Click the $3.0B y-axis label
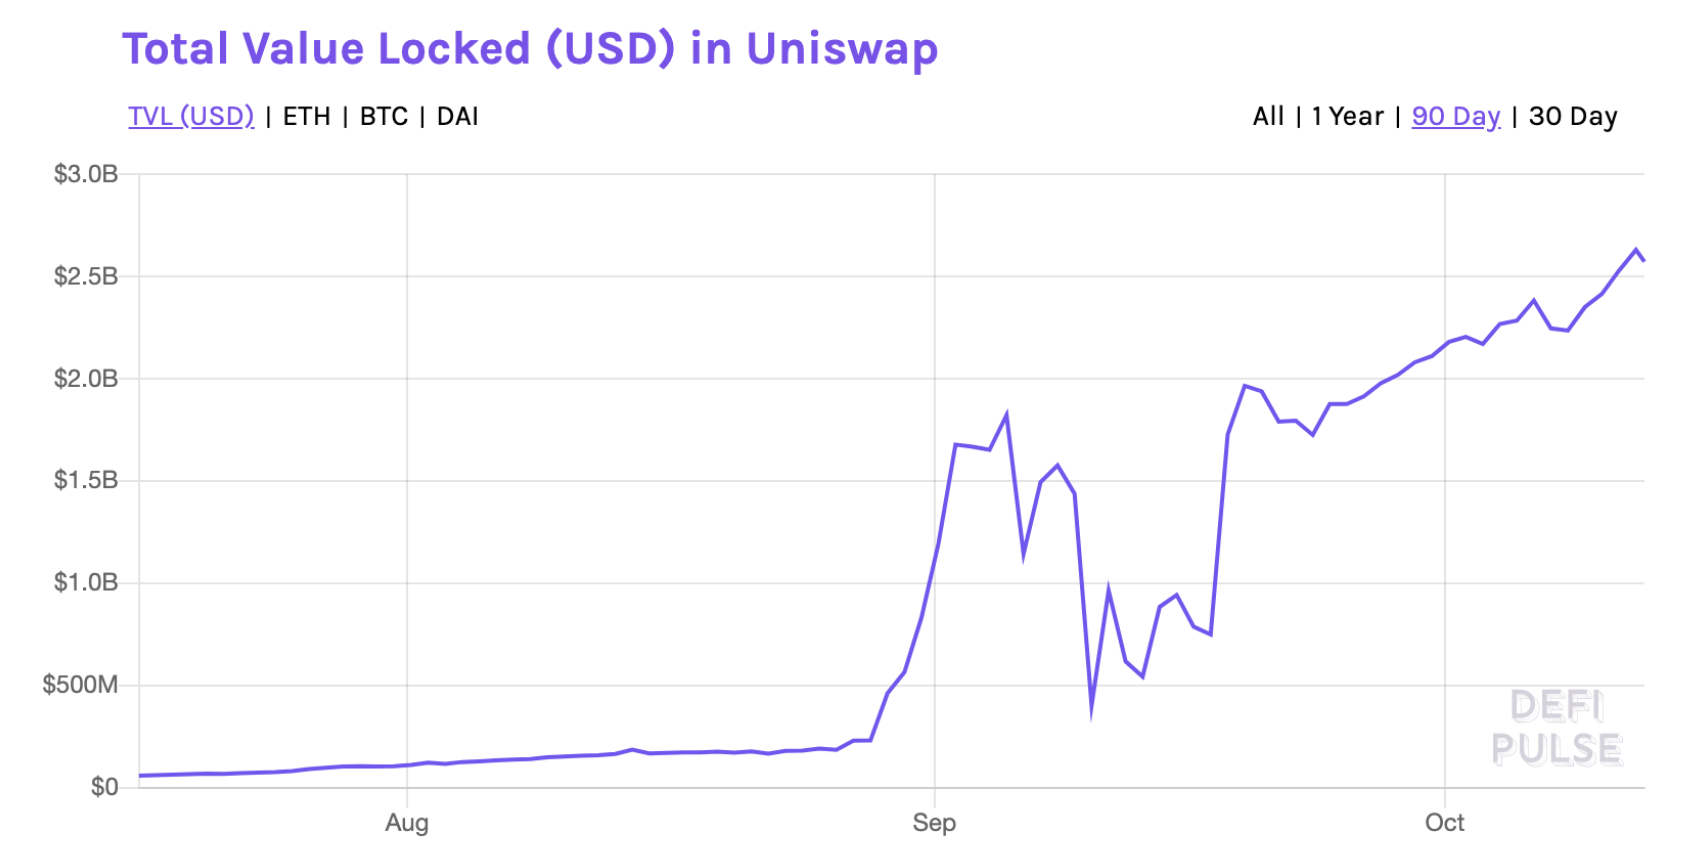1688x864 pixels. [86, 174]
